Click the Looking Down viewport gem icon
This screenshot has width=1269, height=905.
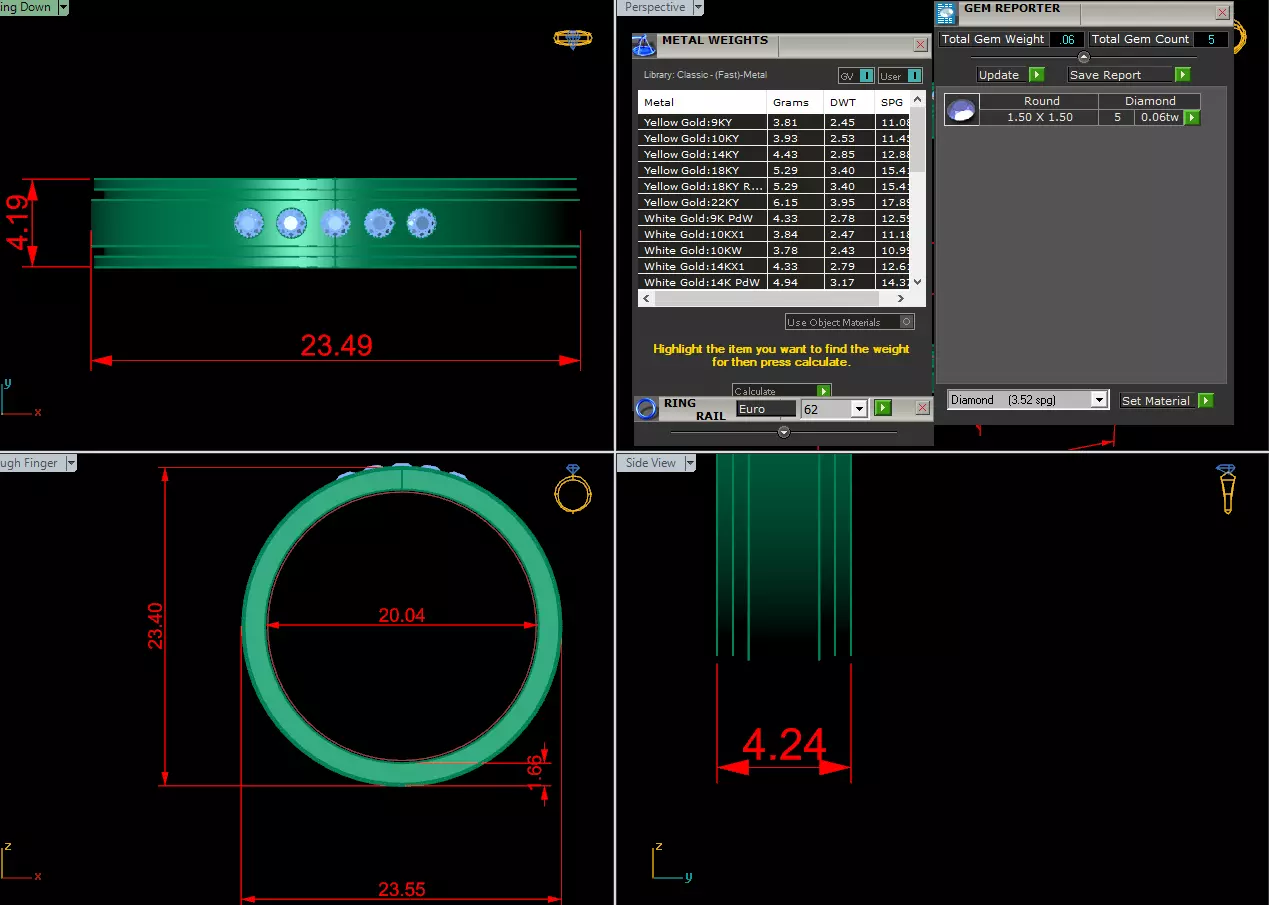[572, 39]
